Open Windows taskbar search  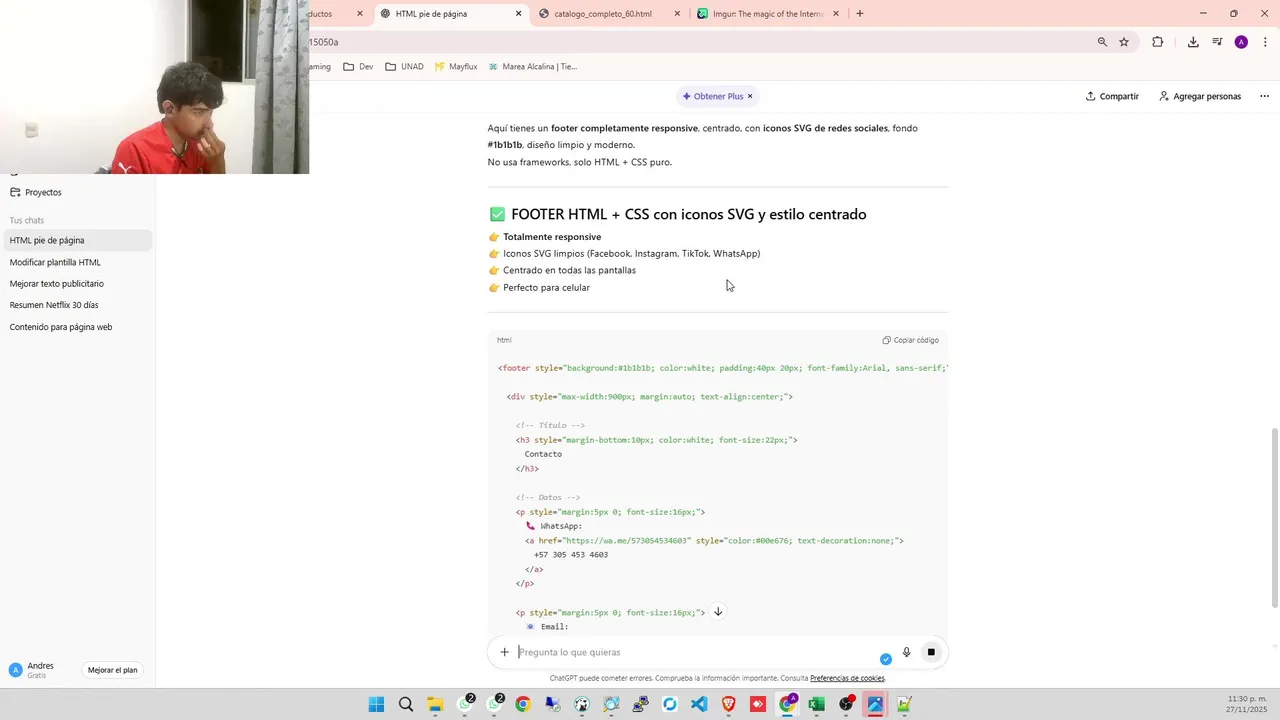[x=406, y=705]
